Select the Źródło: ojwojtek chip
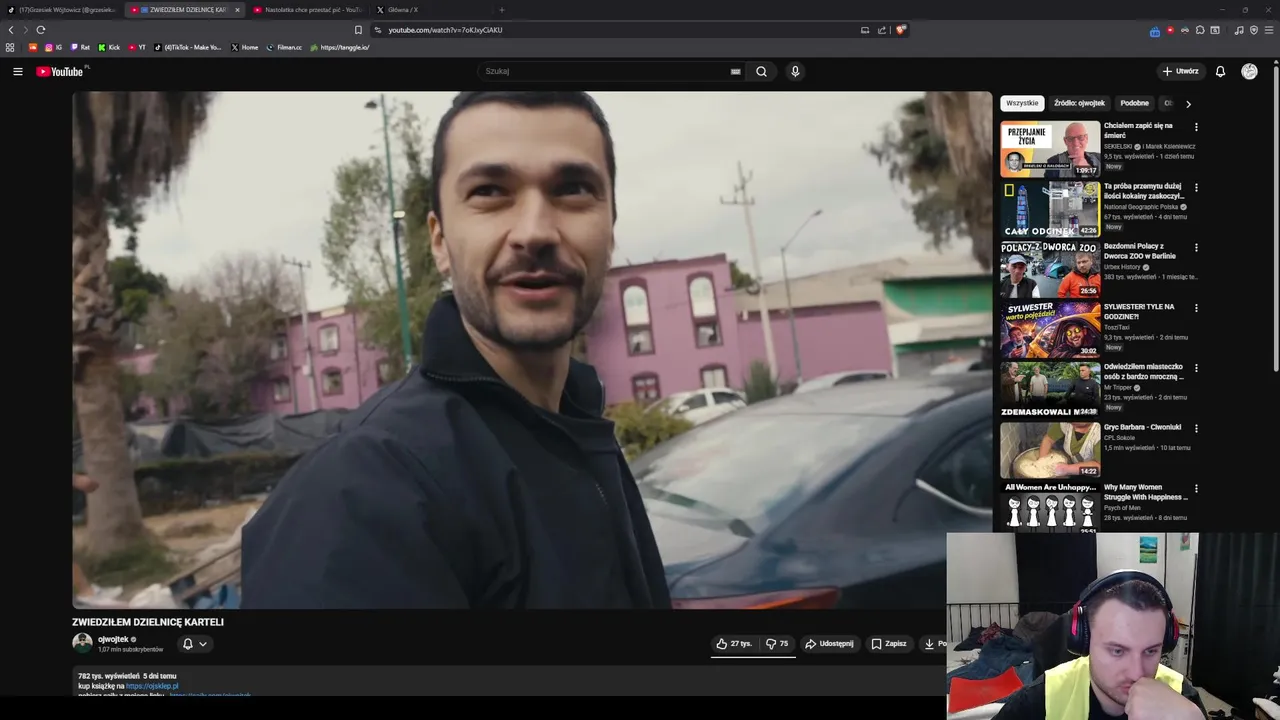The height and width of the screenshot is (720, 1280). (x=1079, y=103)
